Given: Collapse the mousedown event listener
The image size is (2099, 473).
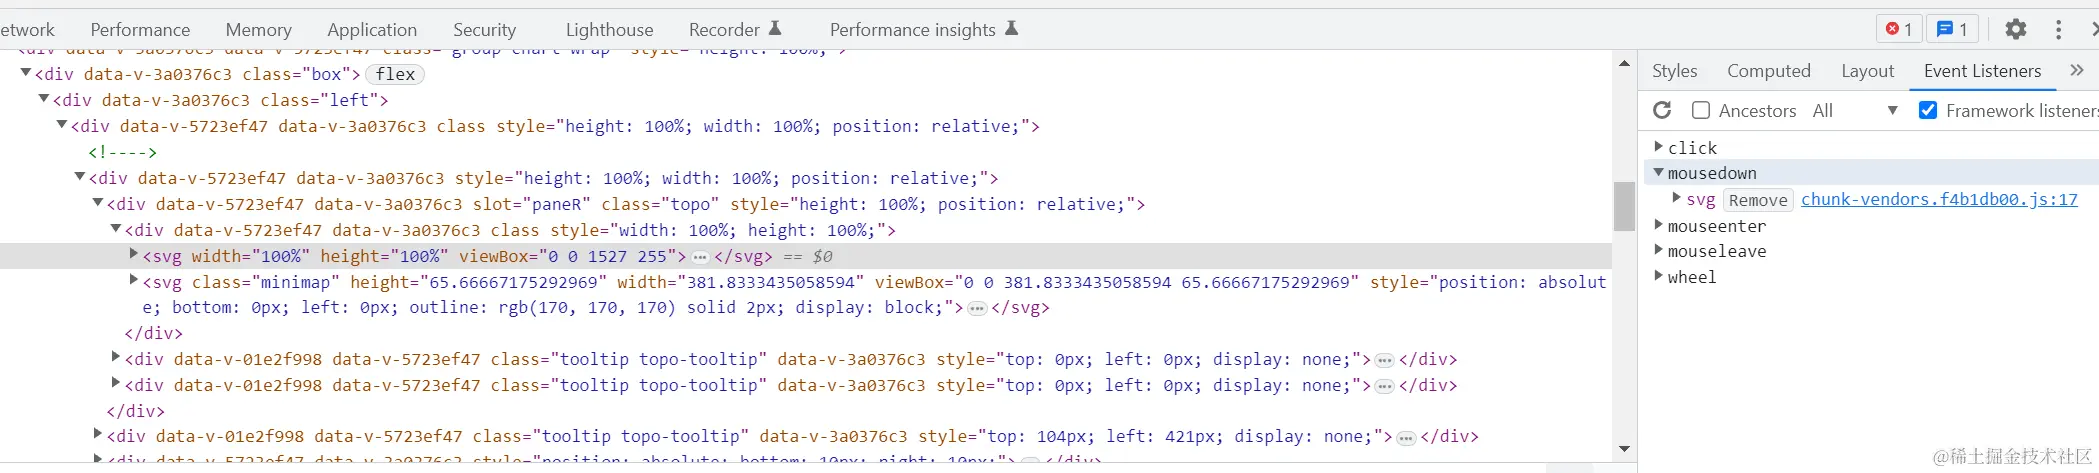Looking at the screenshot, I should (x=1659, y=172).
